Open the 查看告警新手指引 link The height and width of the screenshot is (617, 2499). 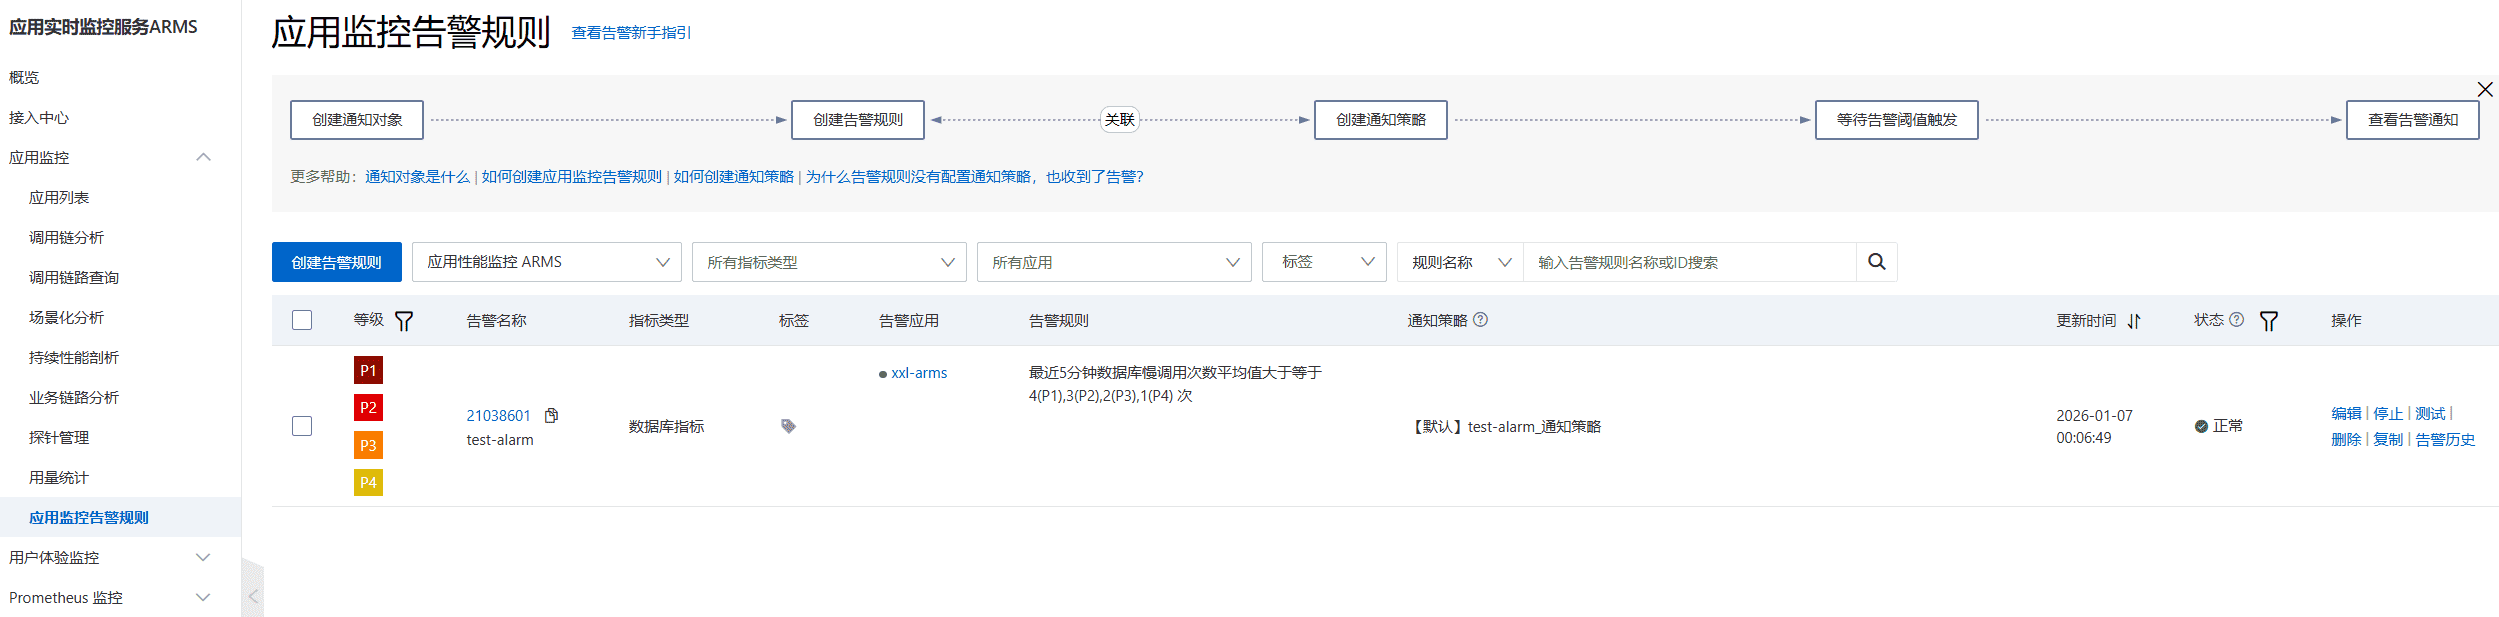[x=631, y=33]
